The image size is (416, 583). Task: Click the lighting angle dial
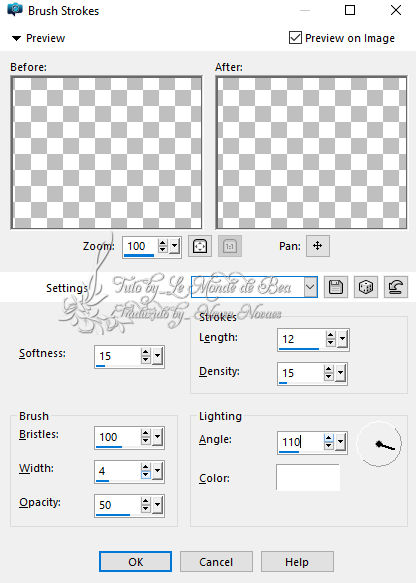(379, 444)
